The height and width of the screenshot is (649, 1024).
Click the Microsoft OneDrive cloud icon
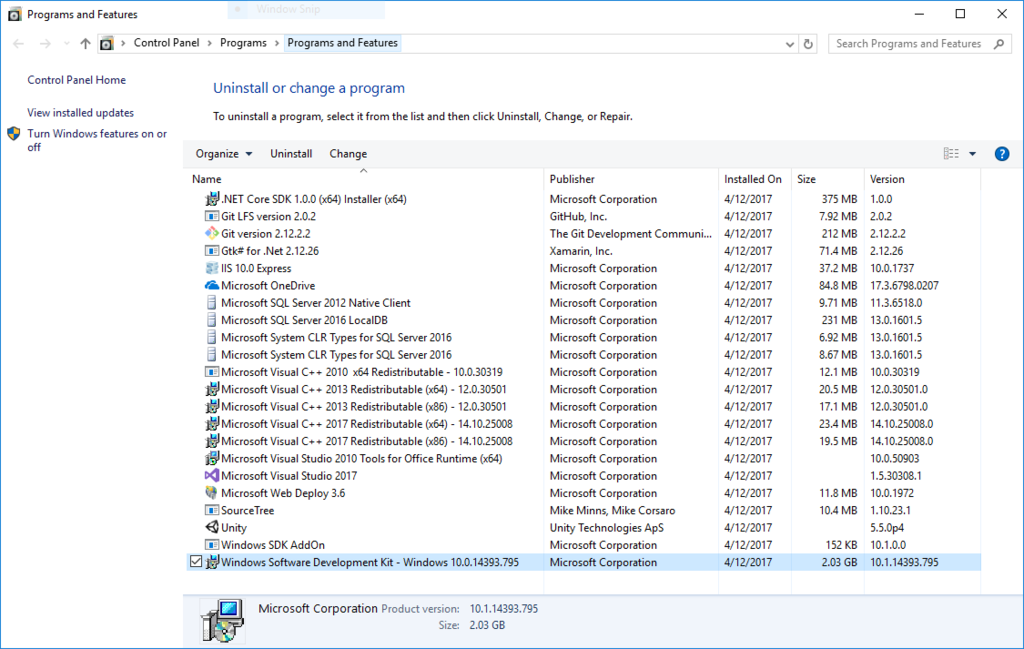coord(212,285)
